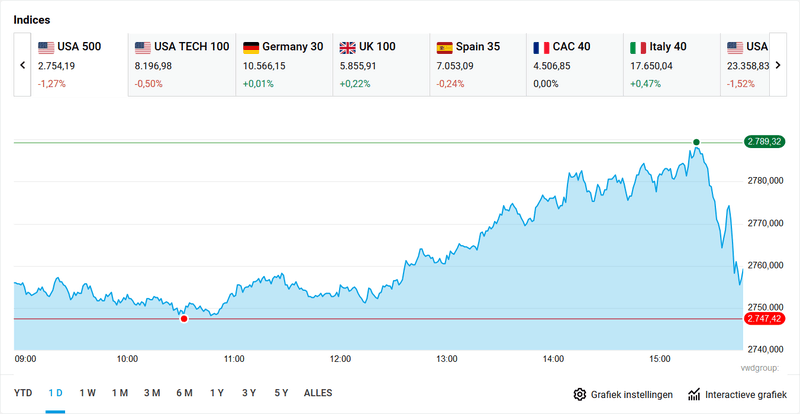Click the UK flag icon
The image size is (800, 414).
coord(348,47)
